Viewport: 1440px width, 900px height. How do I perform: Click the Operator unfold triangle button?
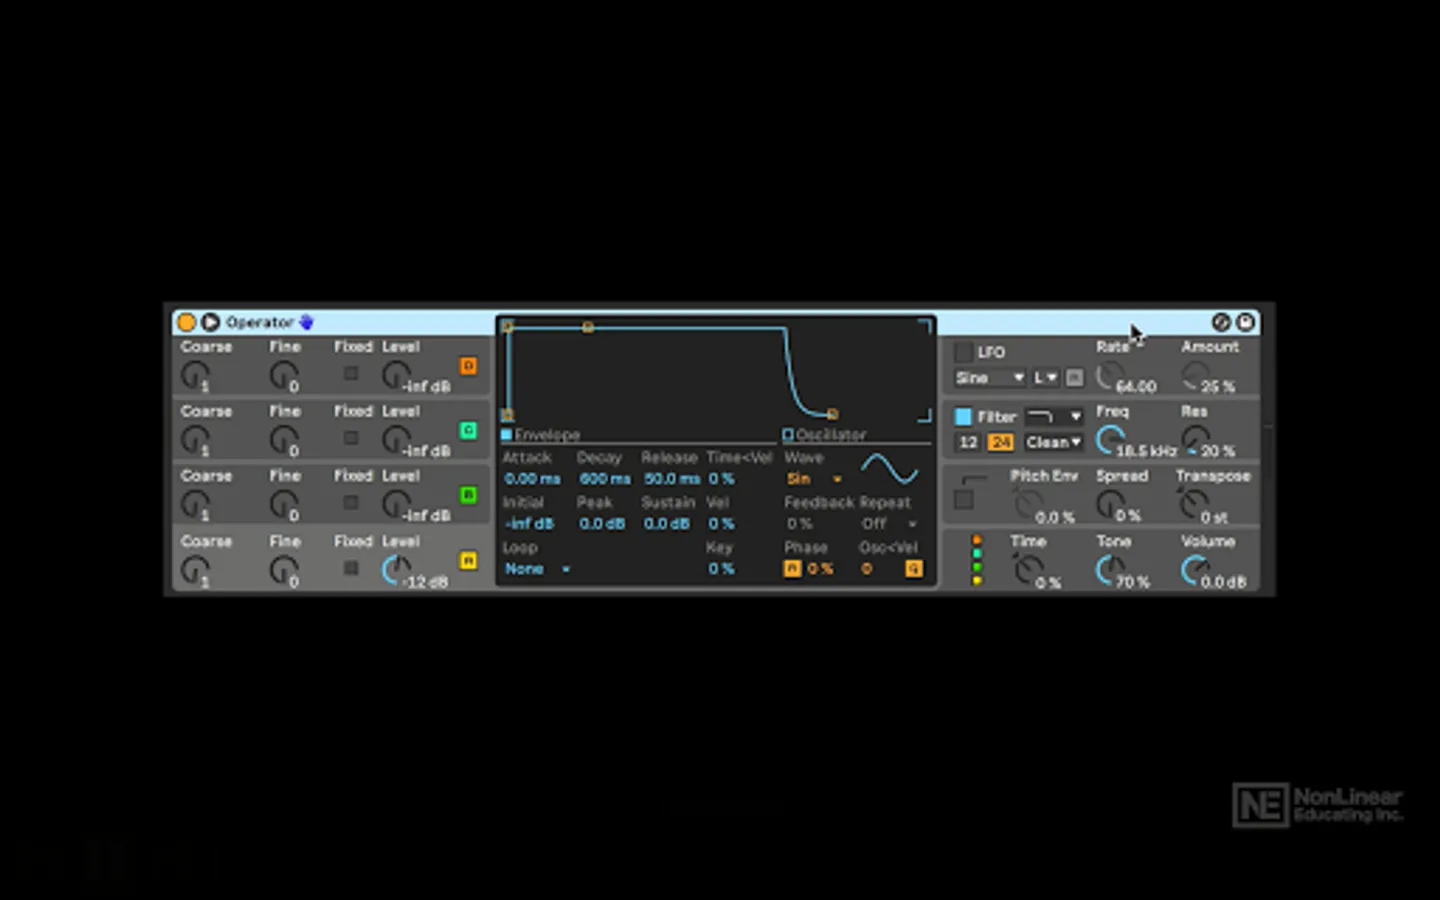click(210, 322)
